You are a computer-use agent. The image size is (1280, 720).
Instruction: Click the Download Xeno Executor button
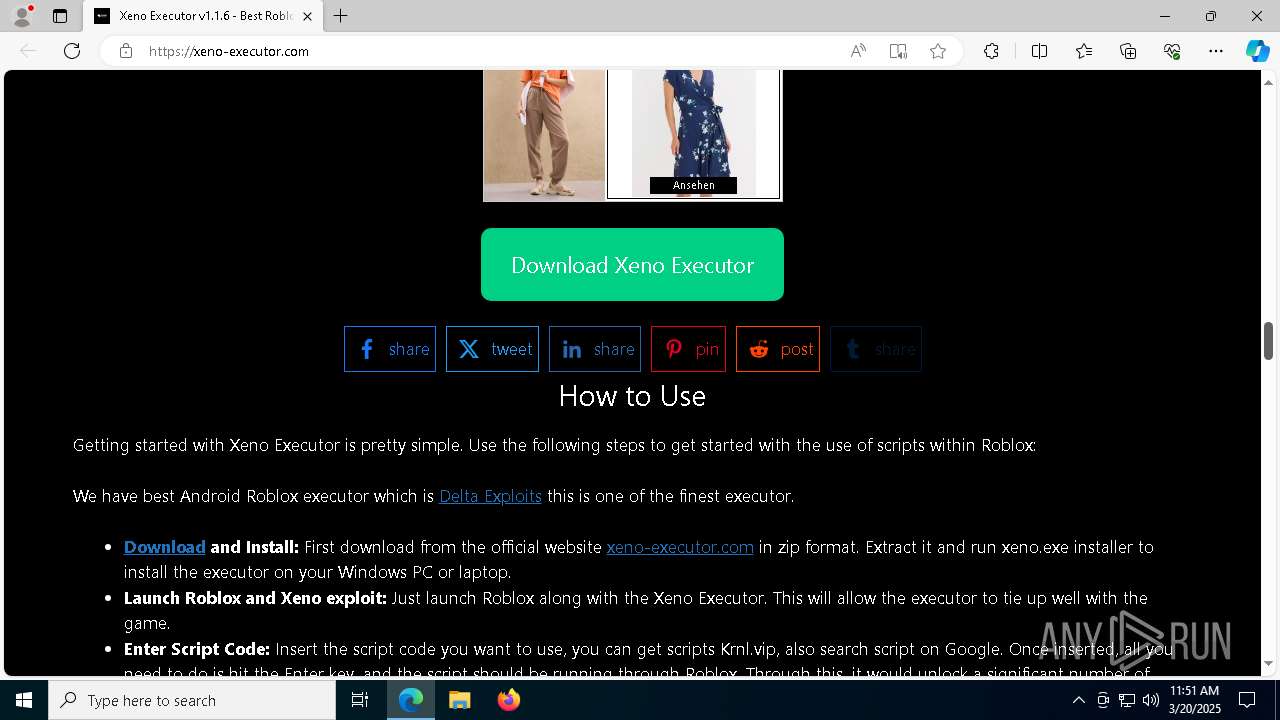[x=632, y=264]
